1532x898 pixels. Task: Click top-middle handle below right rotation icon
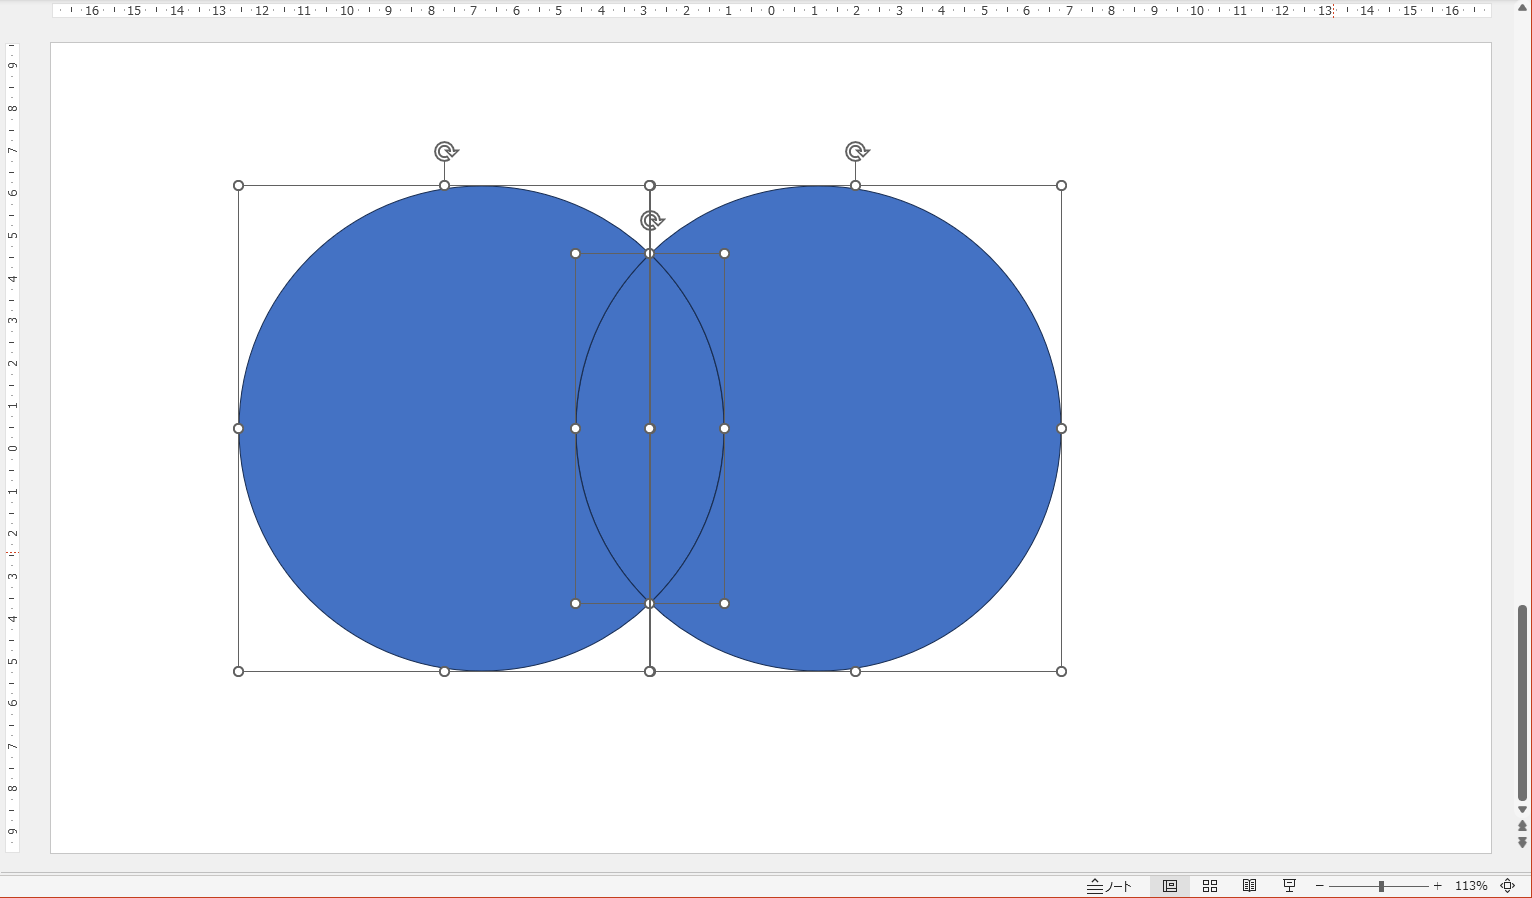[x=856, y=185]
